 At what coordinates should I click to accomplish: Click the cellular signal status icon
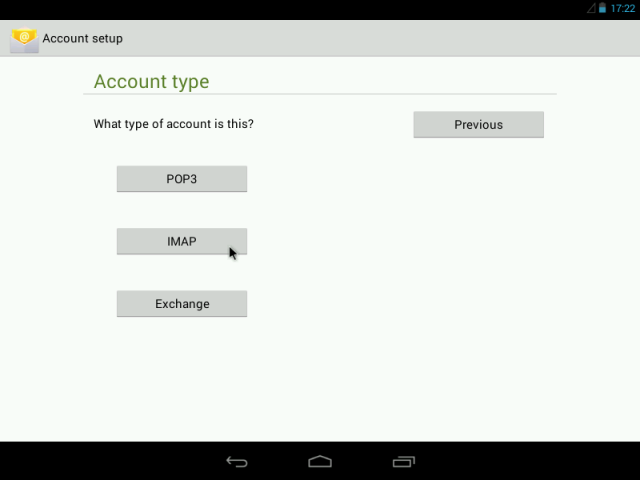[591, 8]
